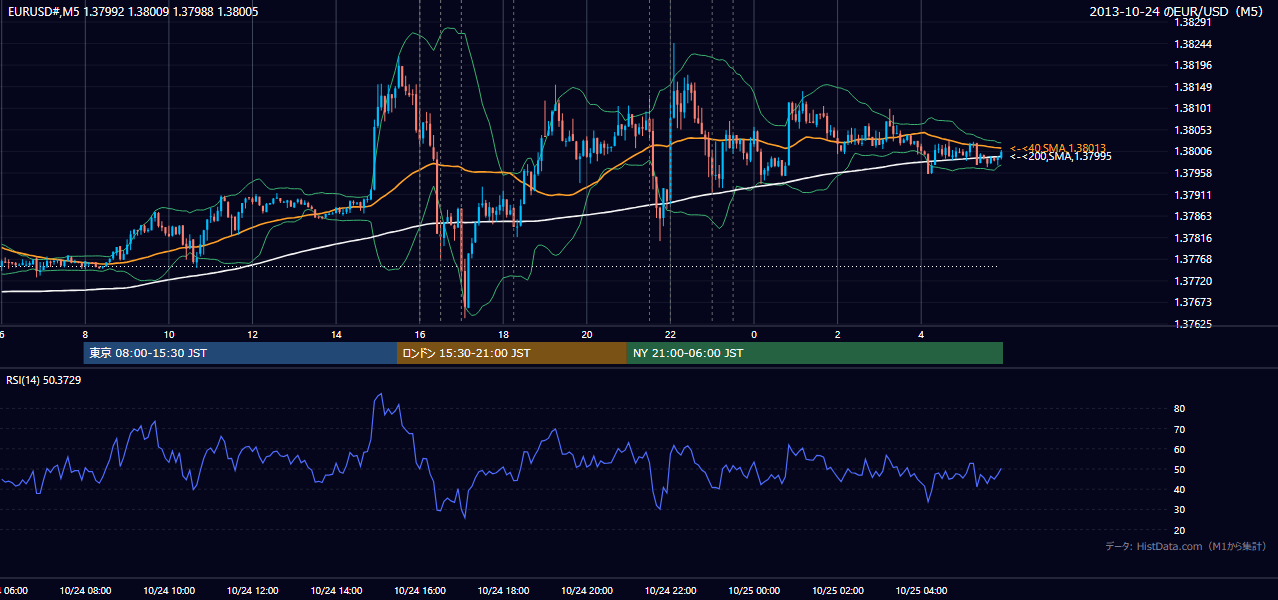The width and height of the screenshot is (1278, 600).
Task: Click the RSI(14) 50.3729 indicator label
Action: [x=44, y=380]
